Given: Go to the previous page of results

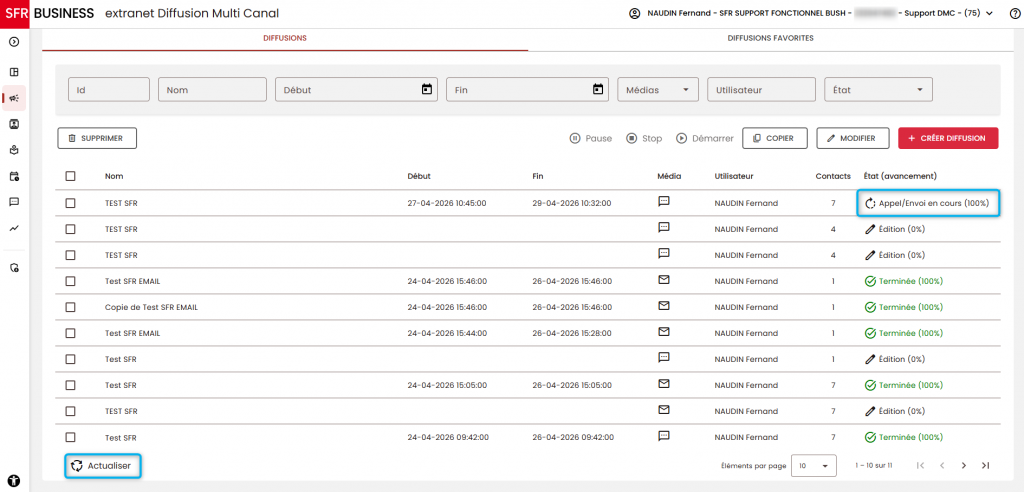Looking at the screenshot, I should [942, 465].
